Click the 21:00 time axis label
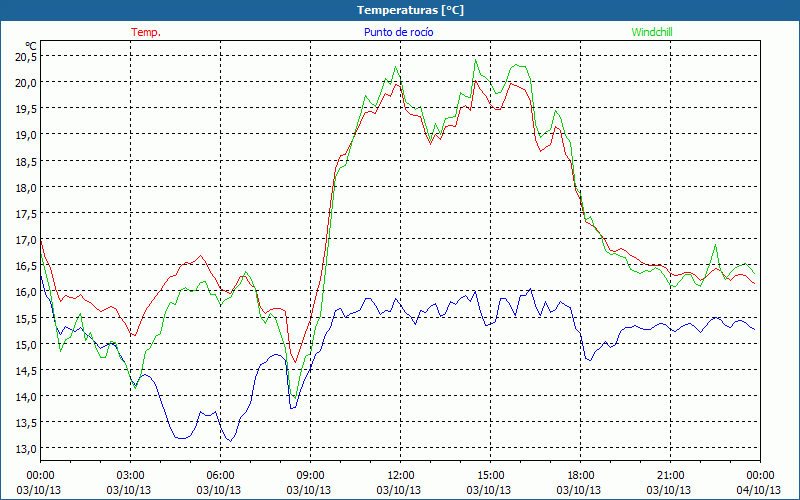 tap(670, 476)
